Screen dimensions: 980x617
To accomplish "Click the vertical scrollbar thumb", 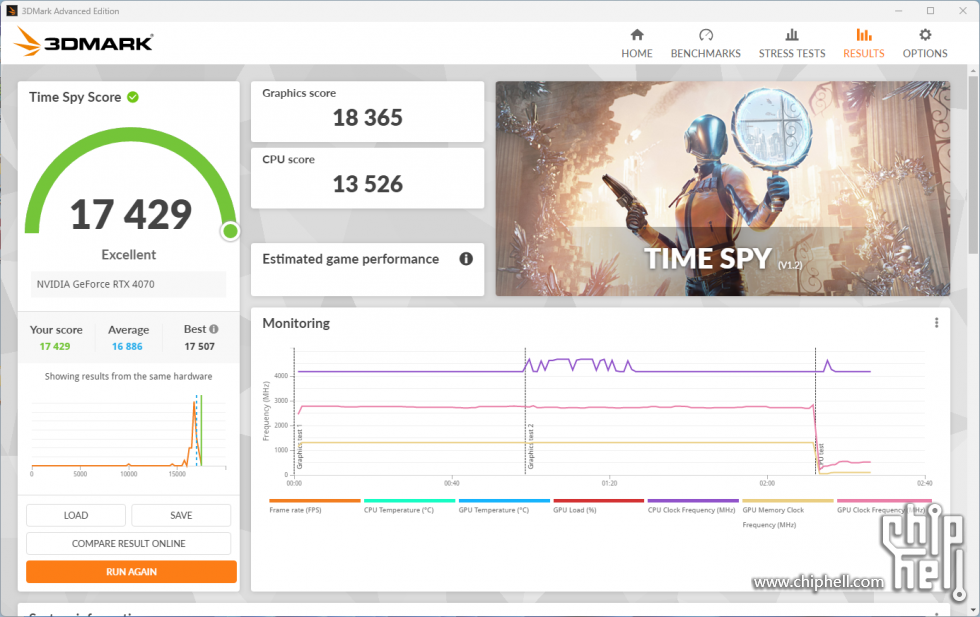I will pyautogui.click(x=972, y=166).
